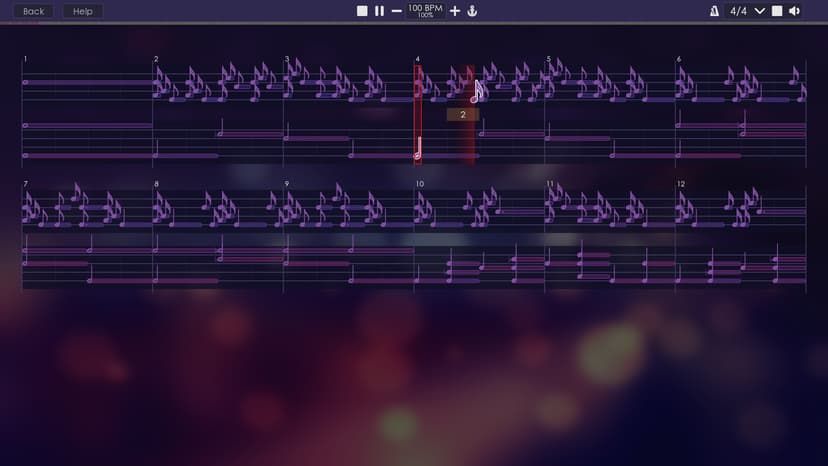Click the 4/4 time signature value
The image size is (828, 466).
[x=738, y=11]
